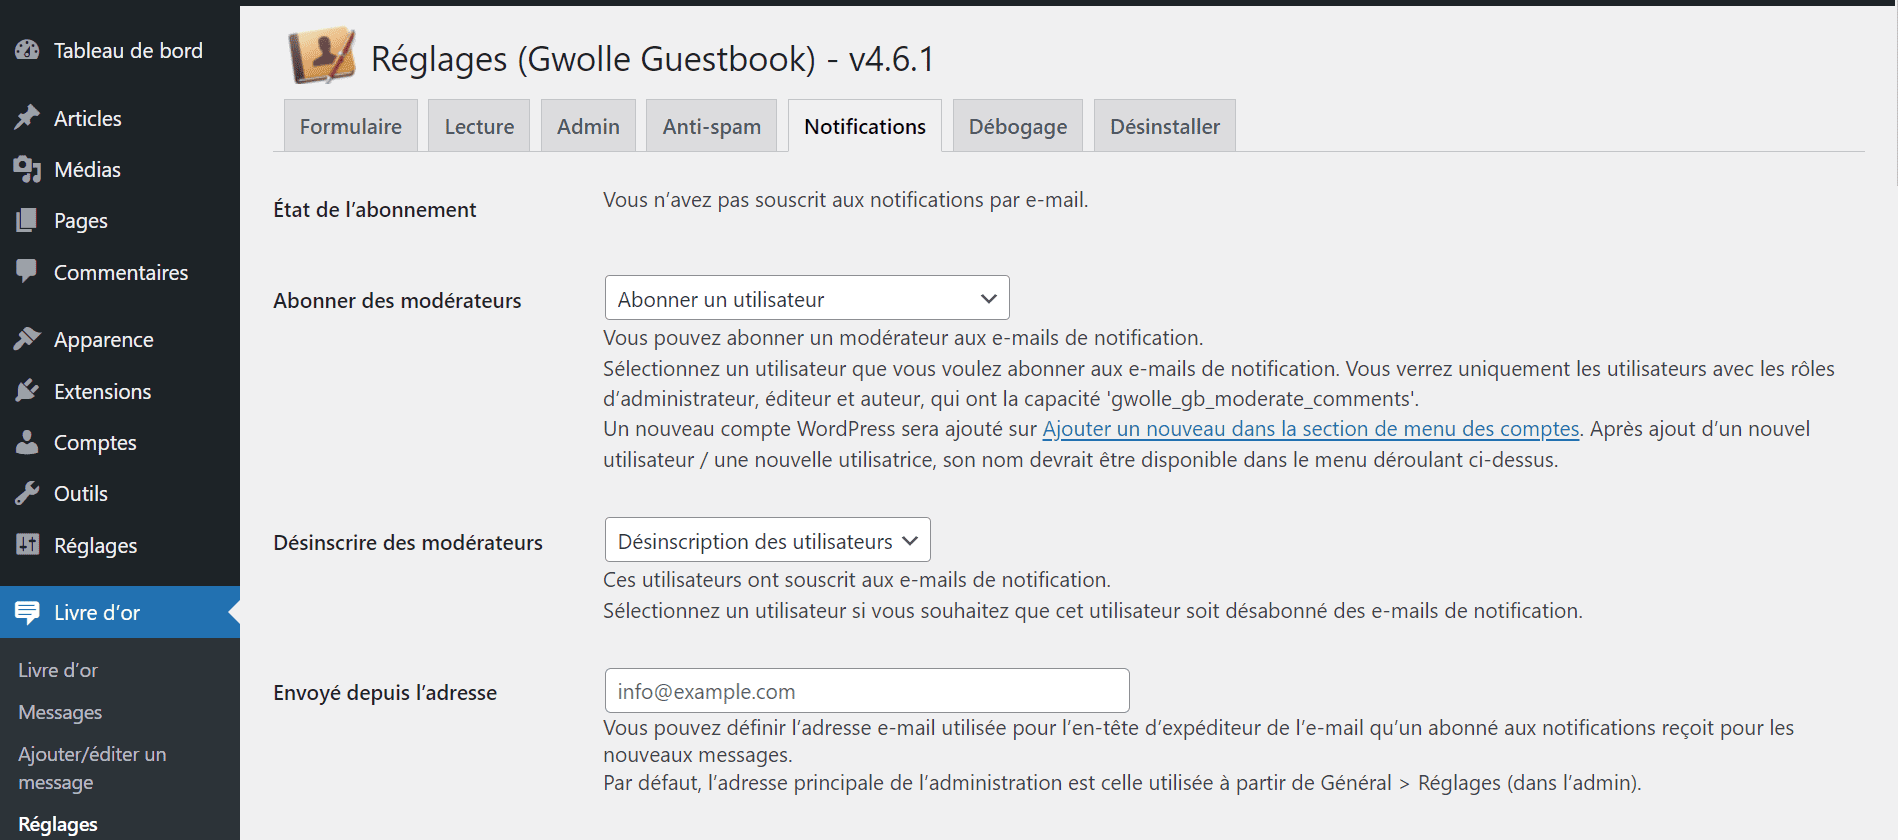
Task: Click the Gwolle Guestbook logo icon
Action: (321, 55)
